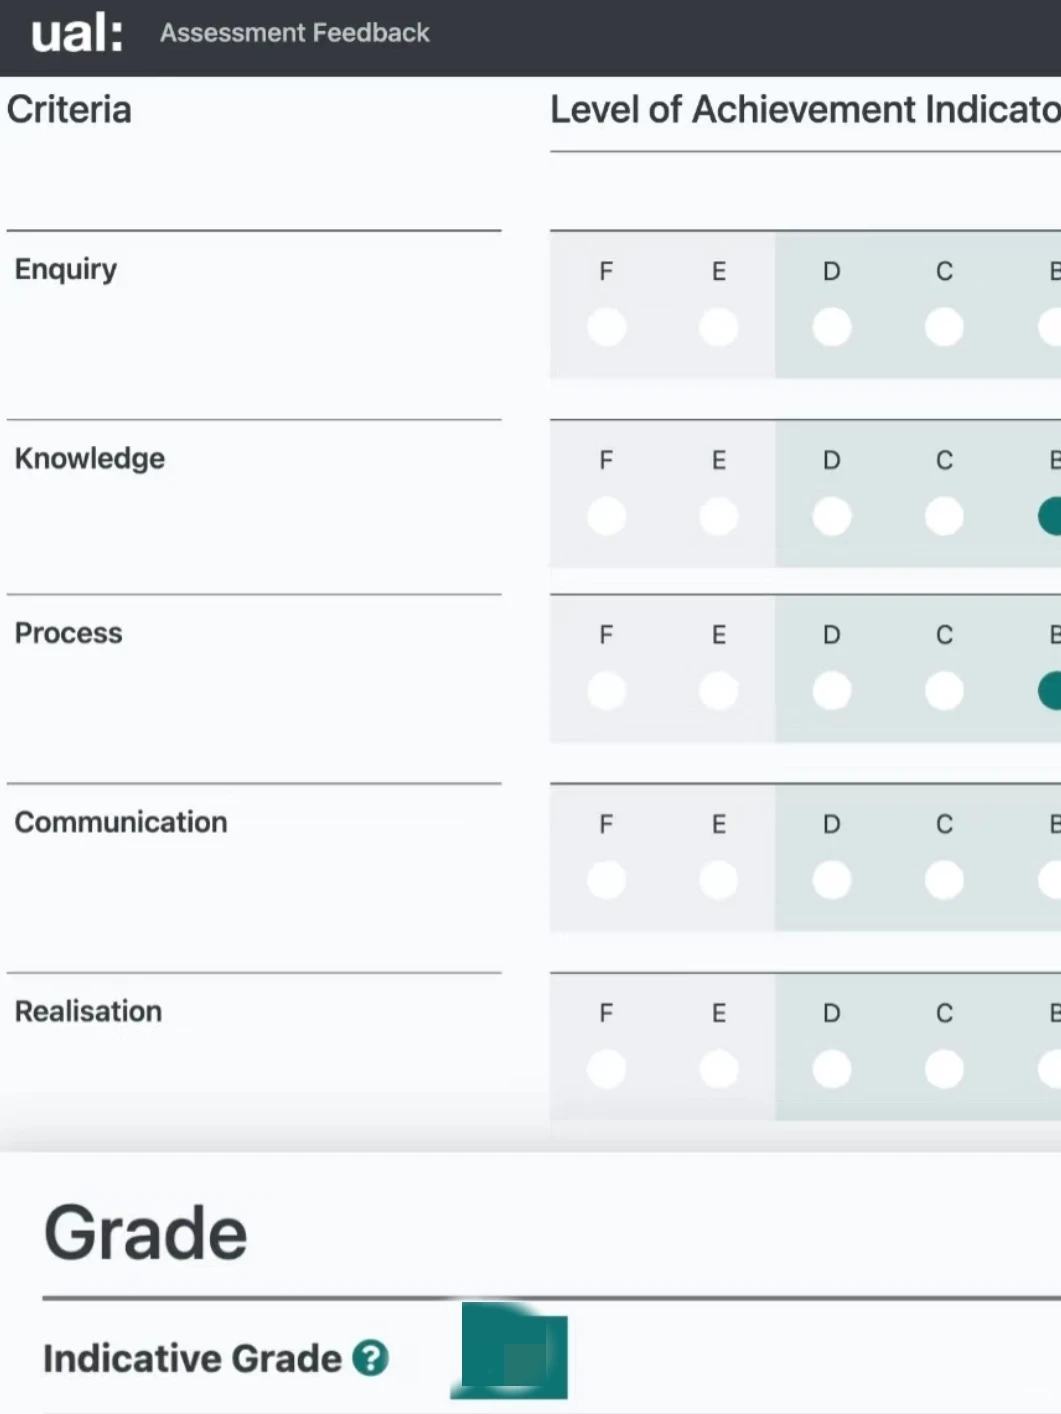Select grade C radio for Communication
This screenshot has height=1414, width=1061.
pos(944,880)
